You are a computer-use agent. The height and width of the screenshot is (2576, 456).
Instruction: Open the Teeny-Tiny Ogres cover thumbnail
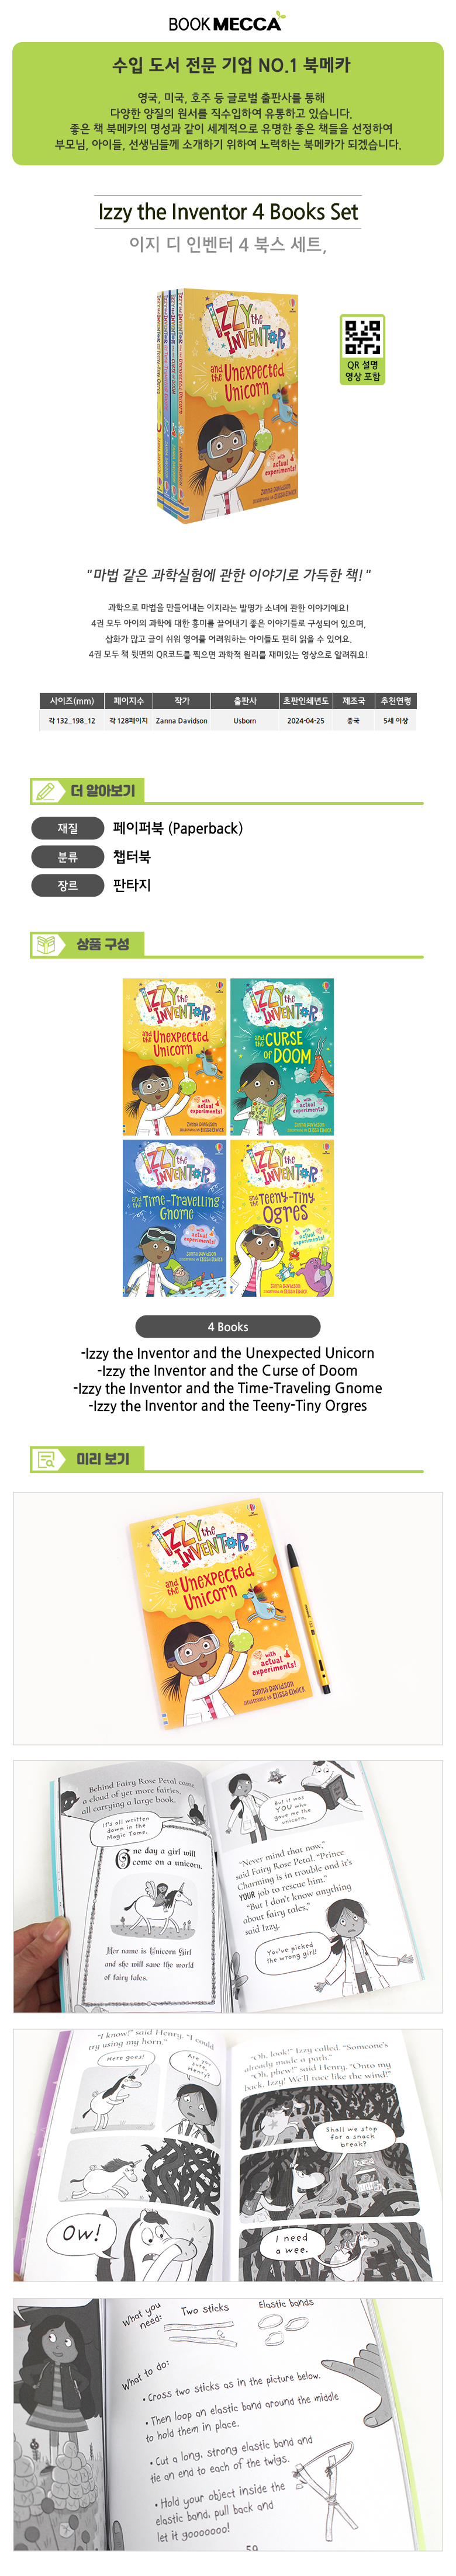tap(282, 1218)
